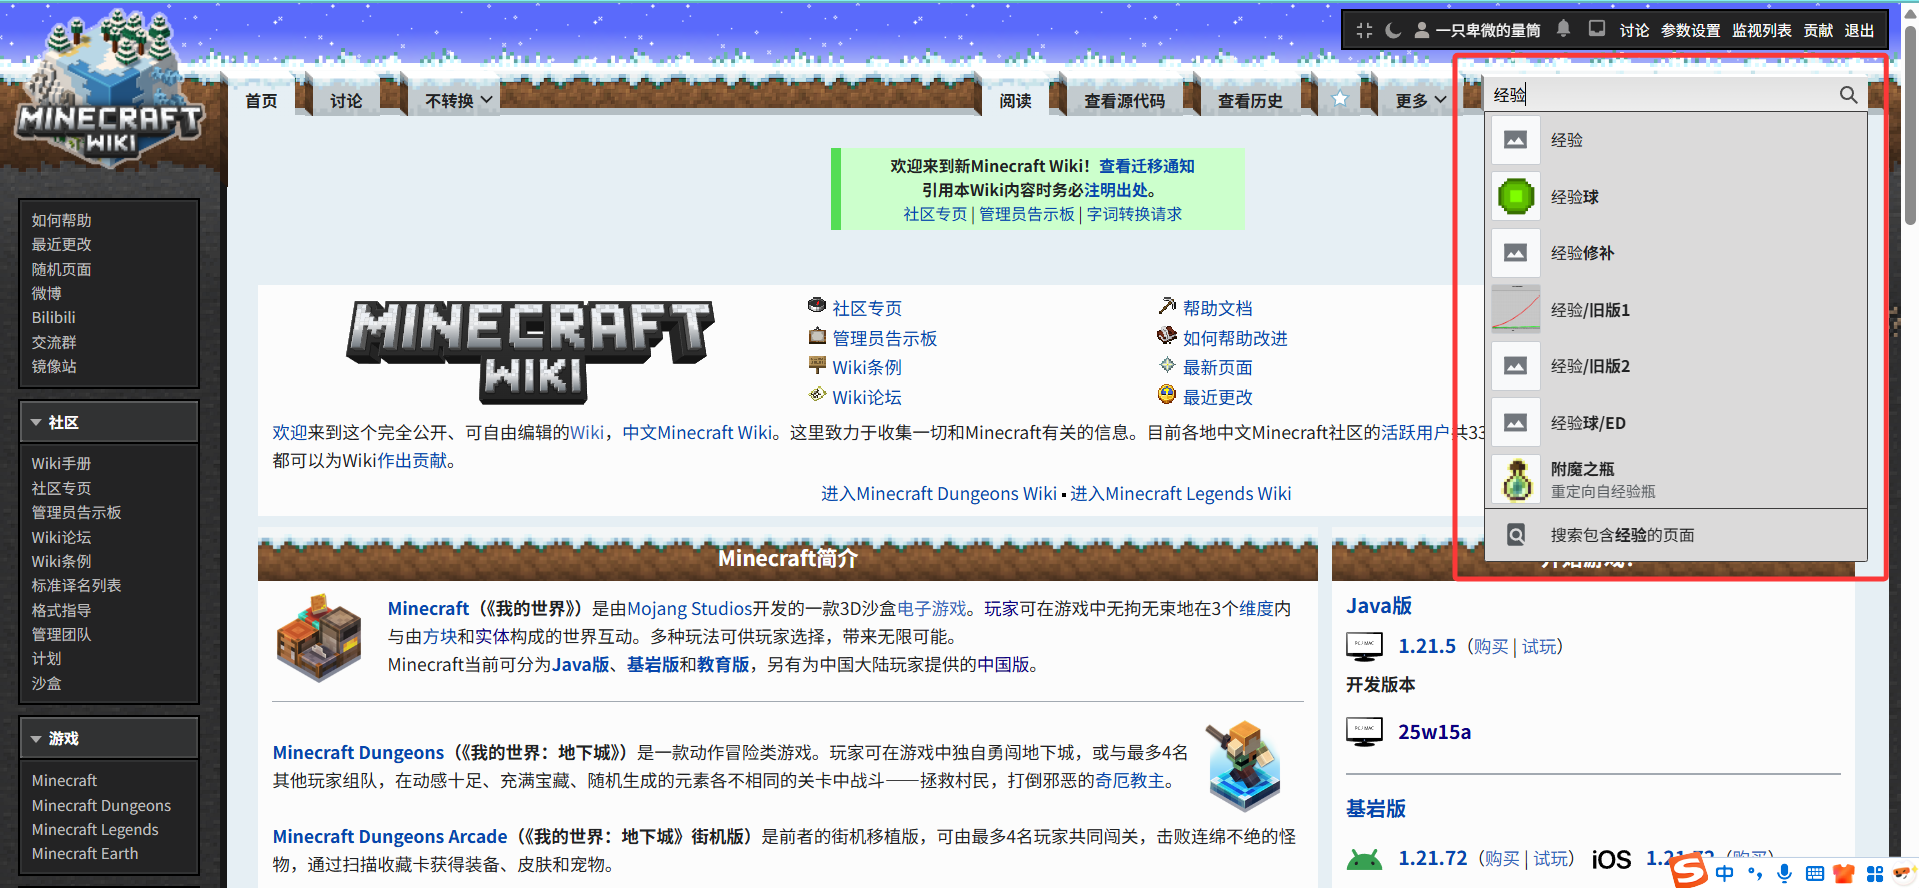Click the 查看迁移通知 link in the banner
The height and width of the screenshot is (888, 1919).
[x=1146, y=166]
